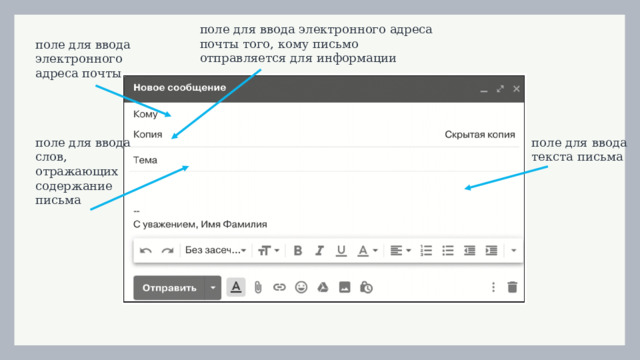Image resolution: width=640 pixels, height=360 pixels.
Task: Click the signature text 'С уважением, Имя Фамилия'
Action: pyautogui.click(x=200, y=224)
